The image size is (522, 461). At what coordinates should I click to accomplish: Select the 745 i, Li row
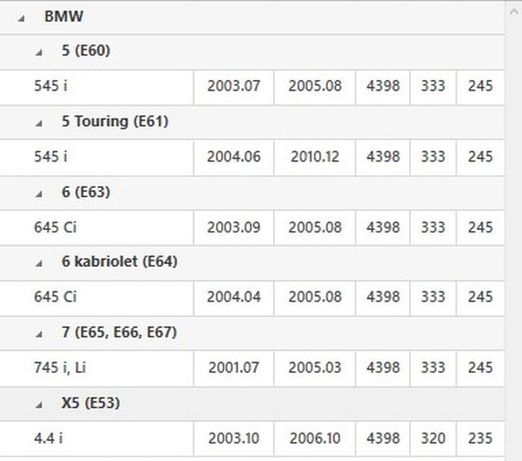252,369
